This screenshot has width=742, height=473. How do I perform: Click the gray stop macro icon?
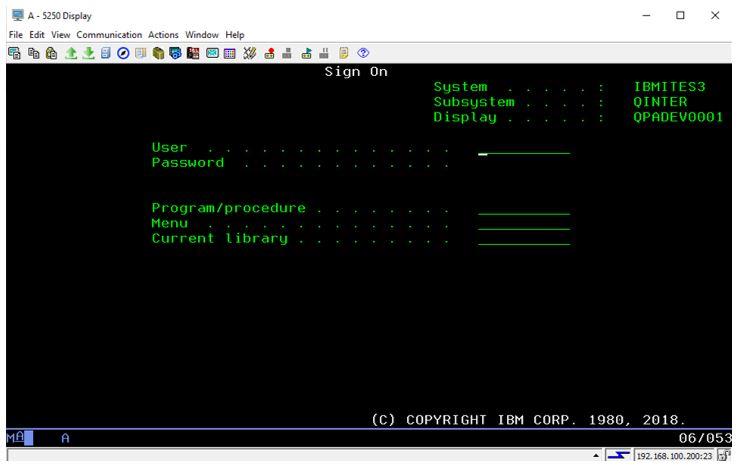[287, 53]
